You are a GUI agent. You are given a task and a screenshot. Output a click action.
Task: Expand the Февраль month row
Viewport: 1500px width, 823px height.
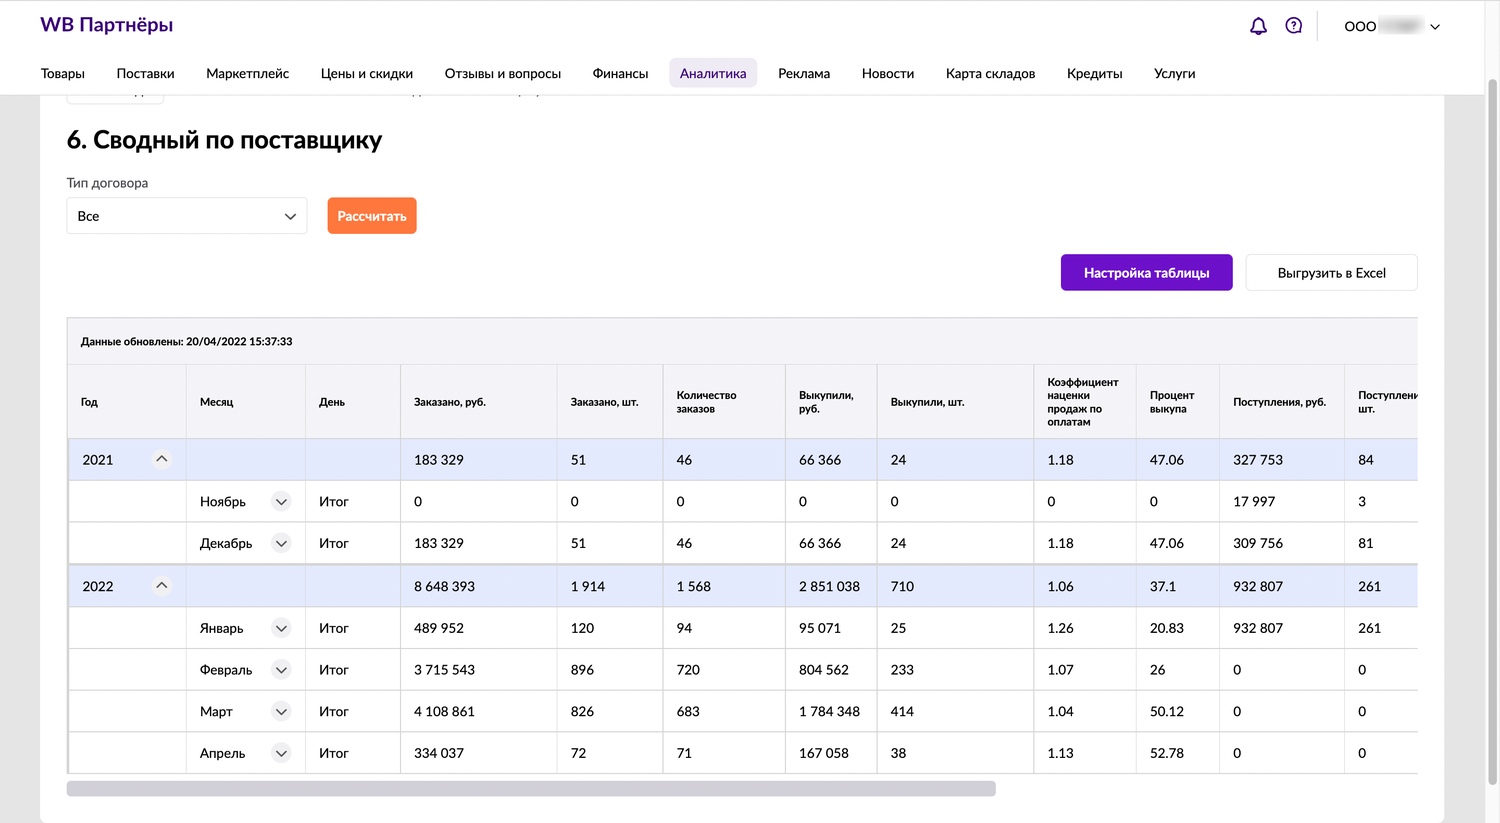281,670
